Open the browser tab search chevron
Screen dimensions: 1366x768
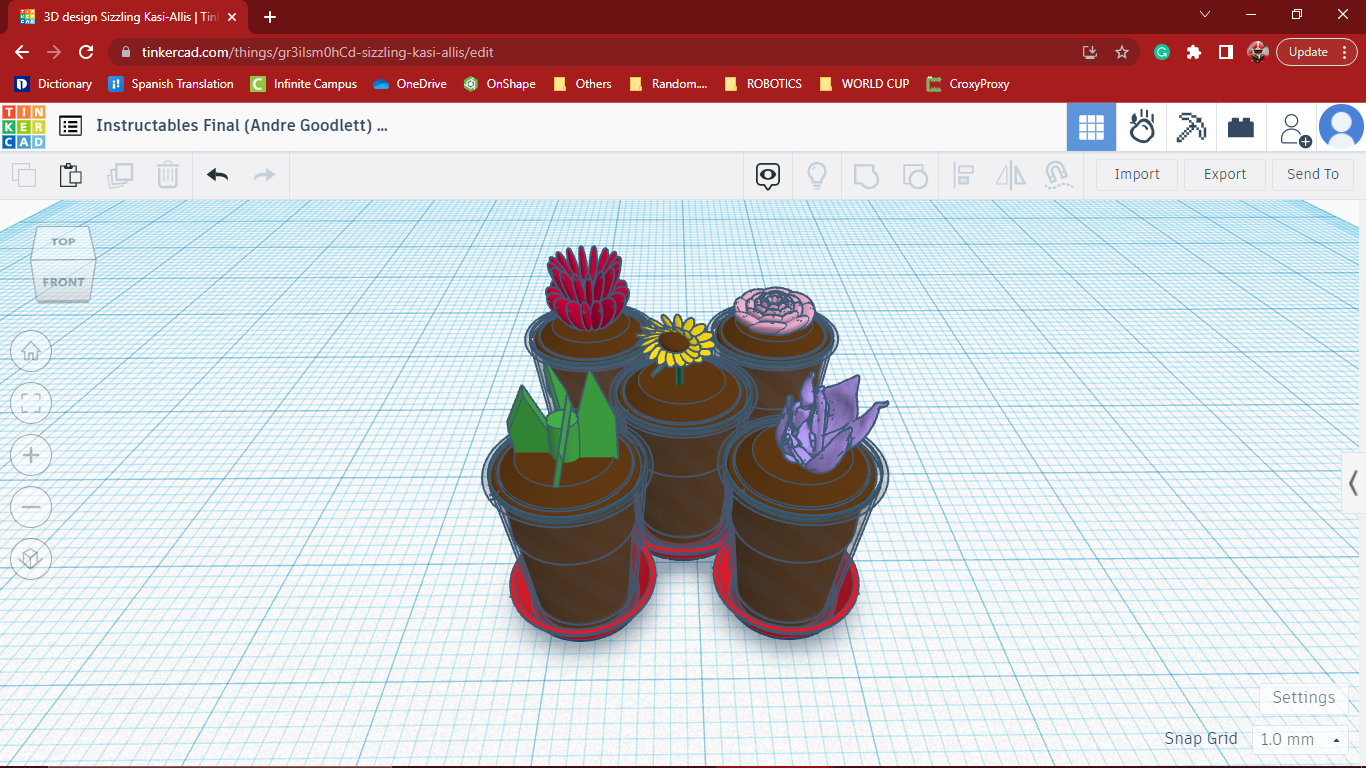point(1205,14)
